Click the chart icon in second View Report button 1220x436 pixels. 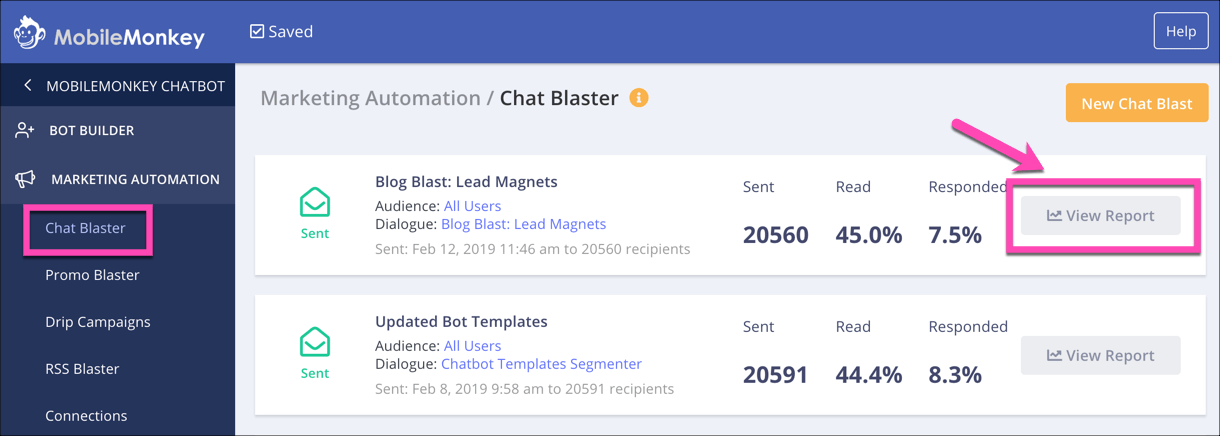1054,355
